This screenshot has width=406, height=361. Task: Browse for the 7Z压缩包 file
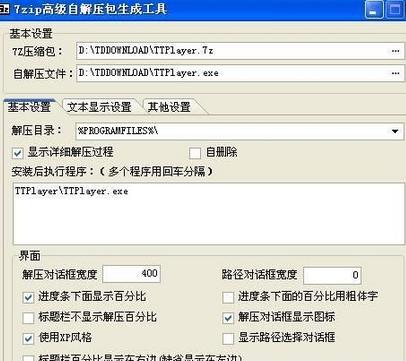tap(395, 51)
